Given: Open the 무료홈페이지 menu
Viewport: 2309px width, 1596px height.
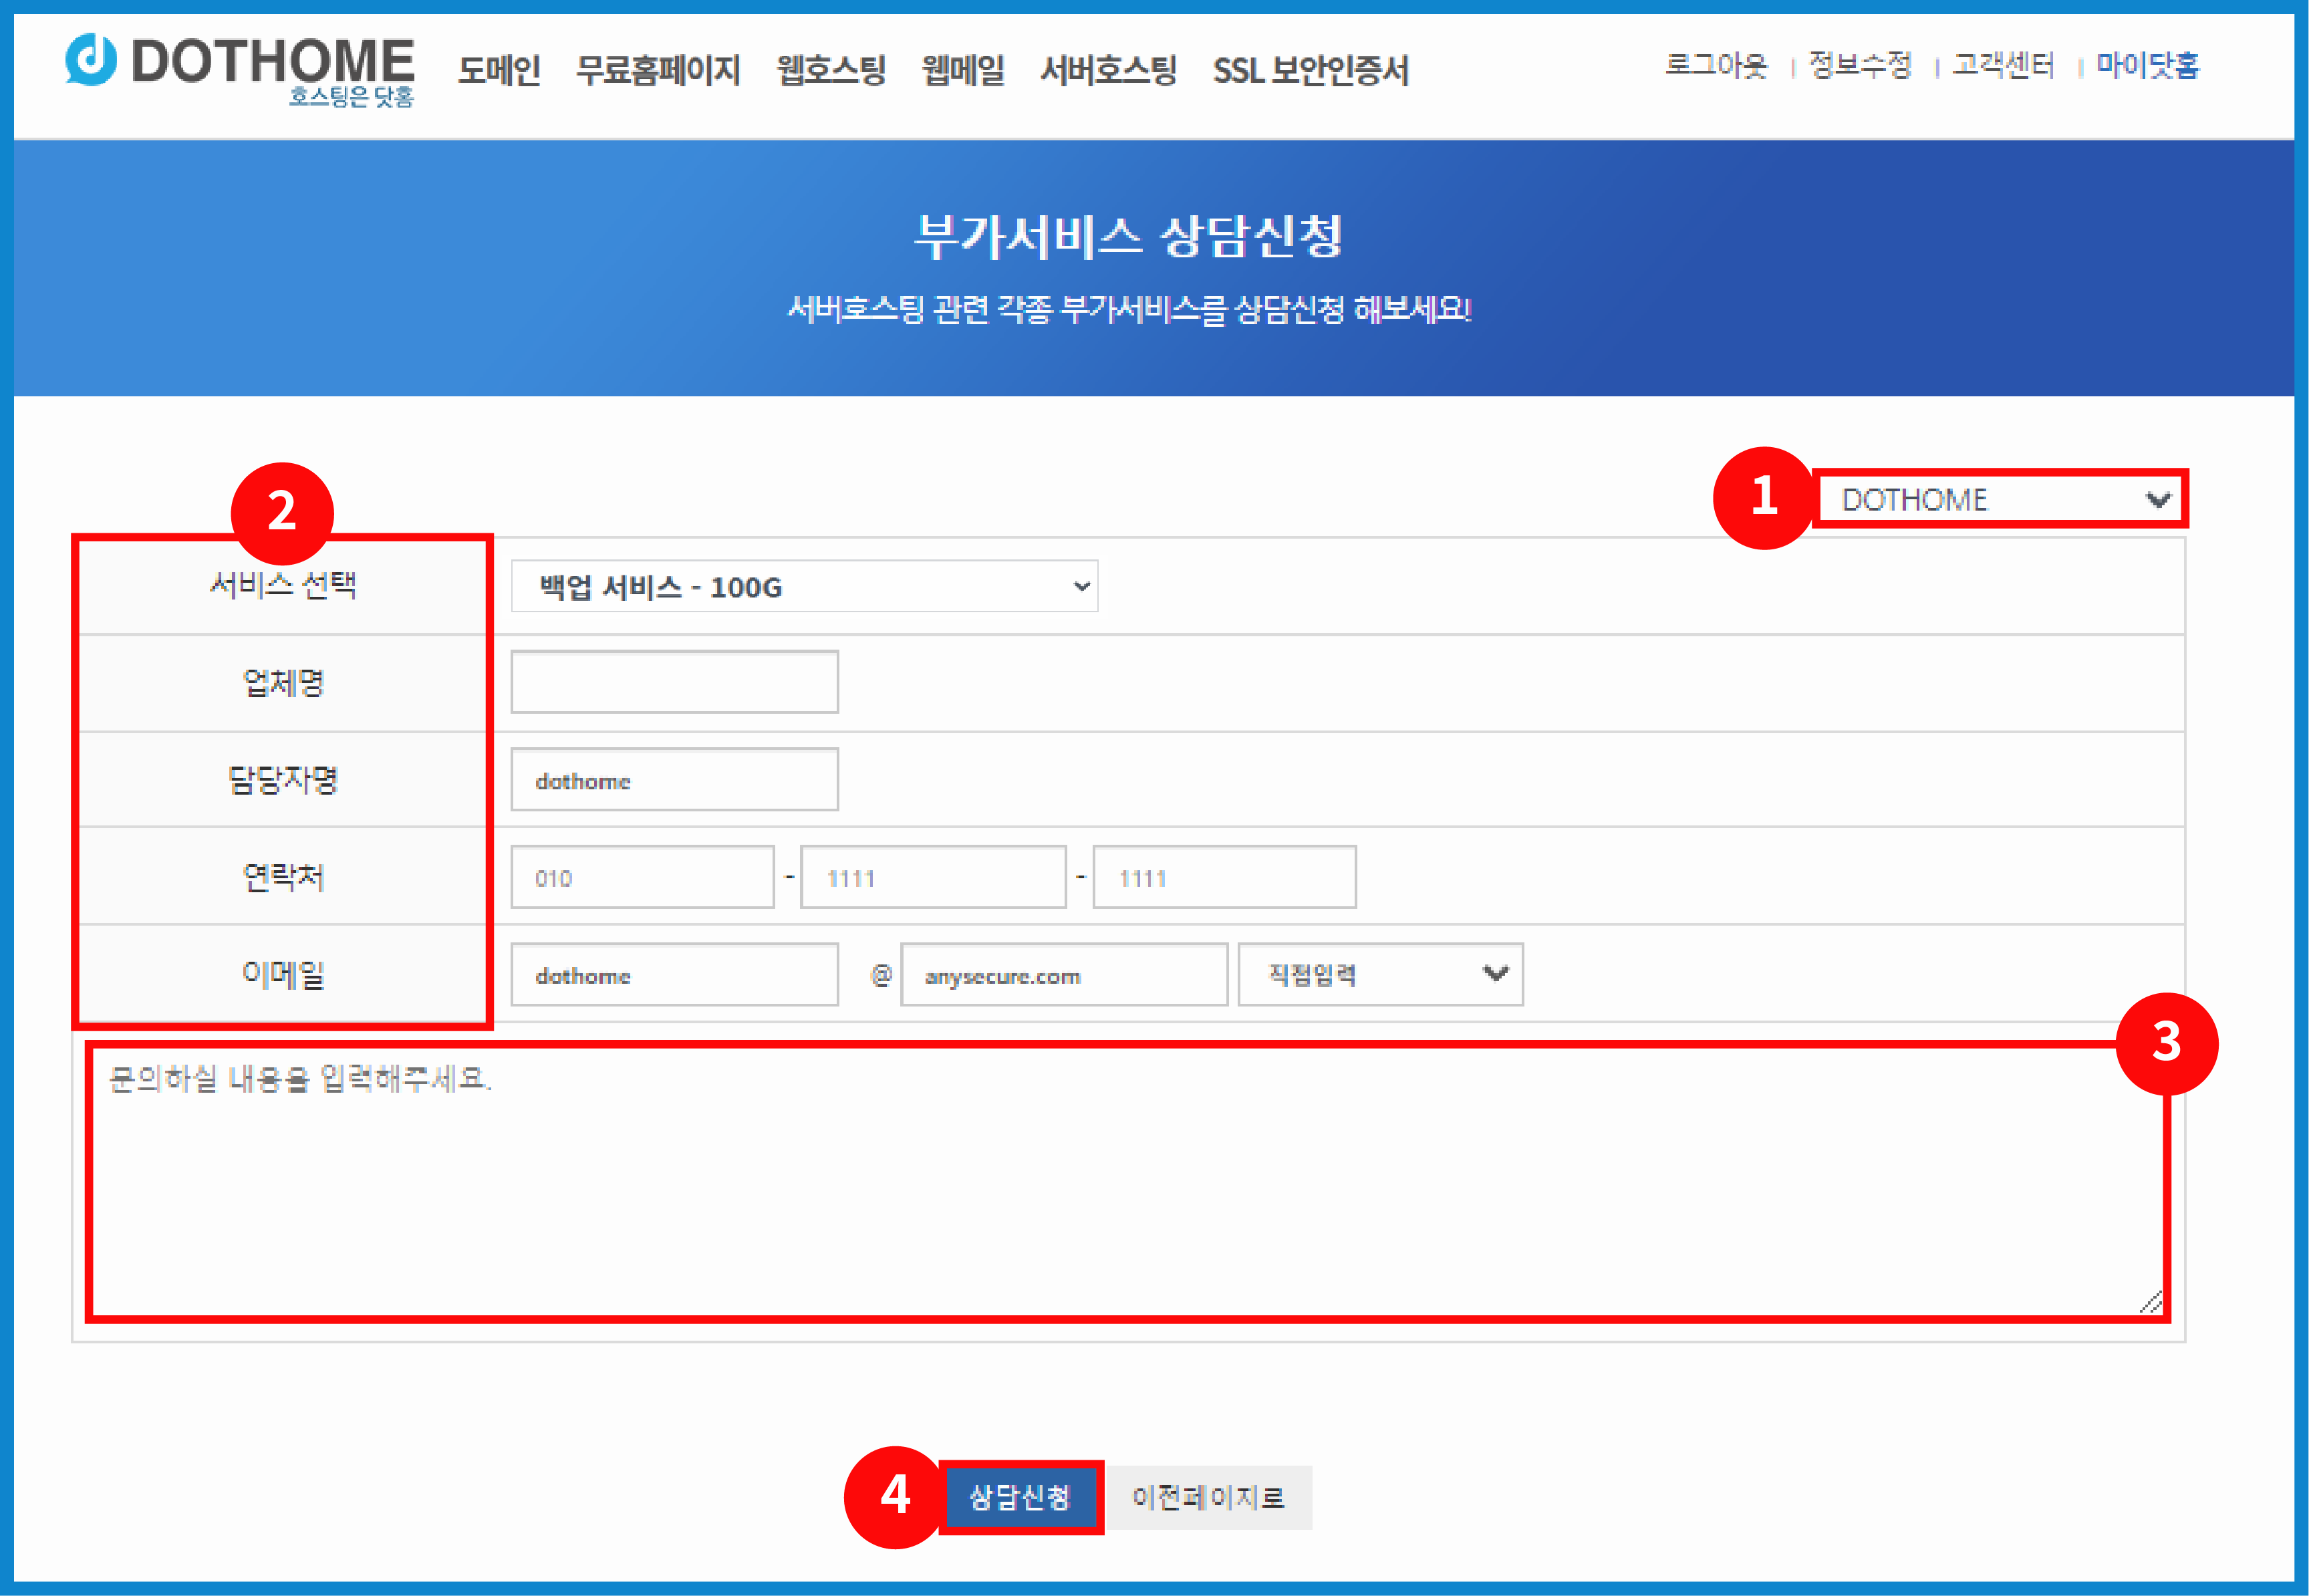Looking at the screenshot, I should coord(658,70).
